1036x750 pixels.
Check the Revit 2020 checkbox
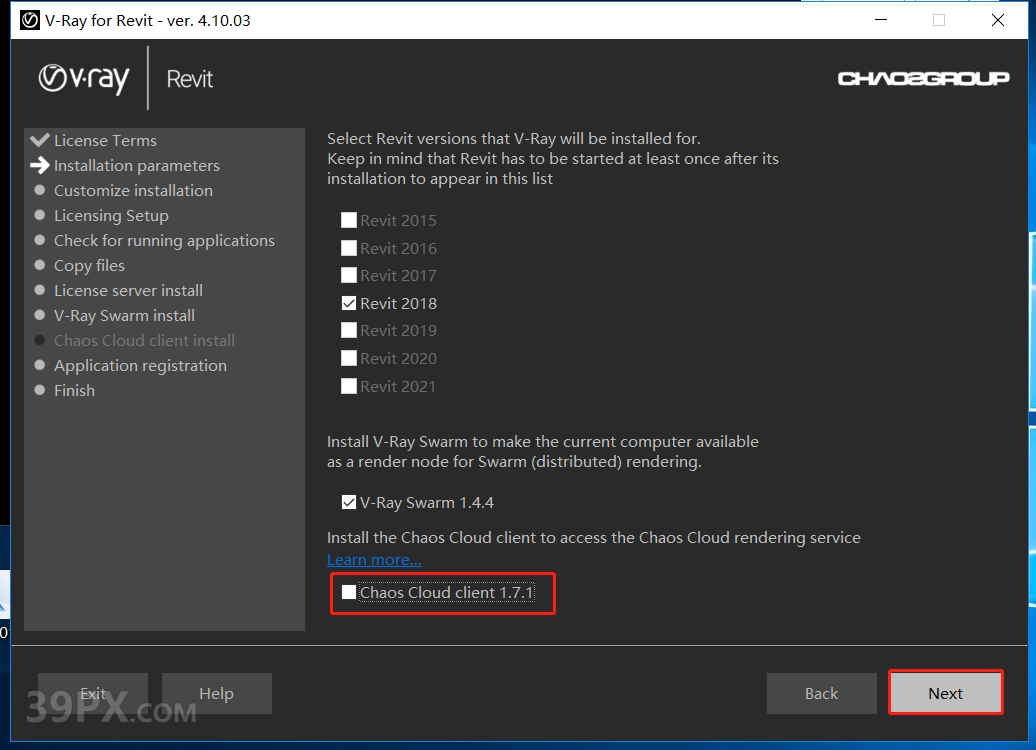pyautogui.click(x=349, y=358)
